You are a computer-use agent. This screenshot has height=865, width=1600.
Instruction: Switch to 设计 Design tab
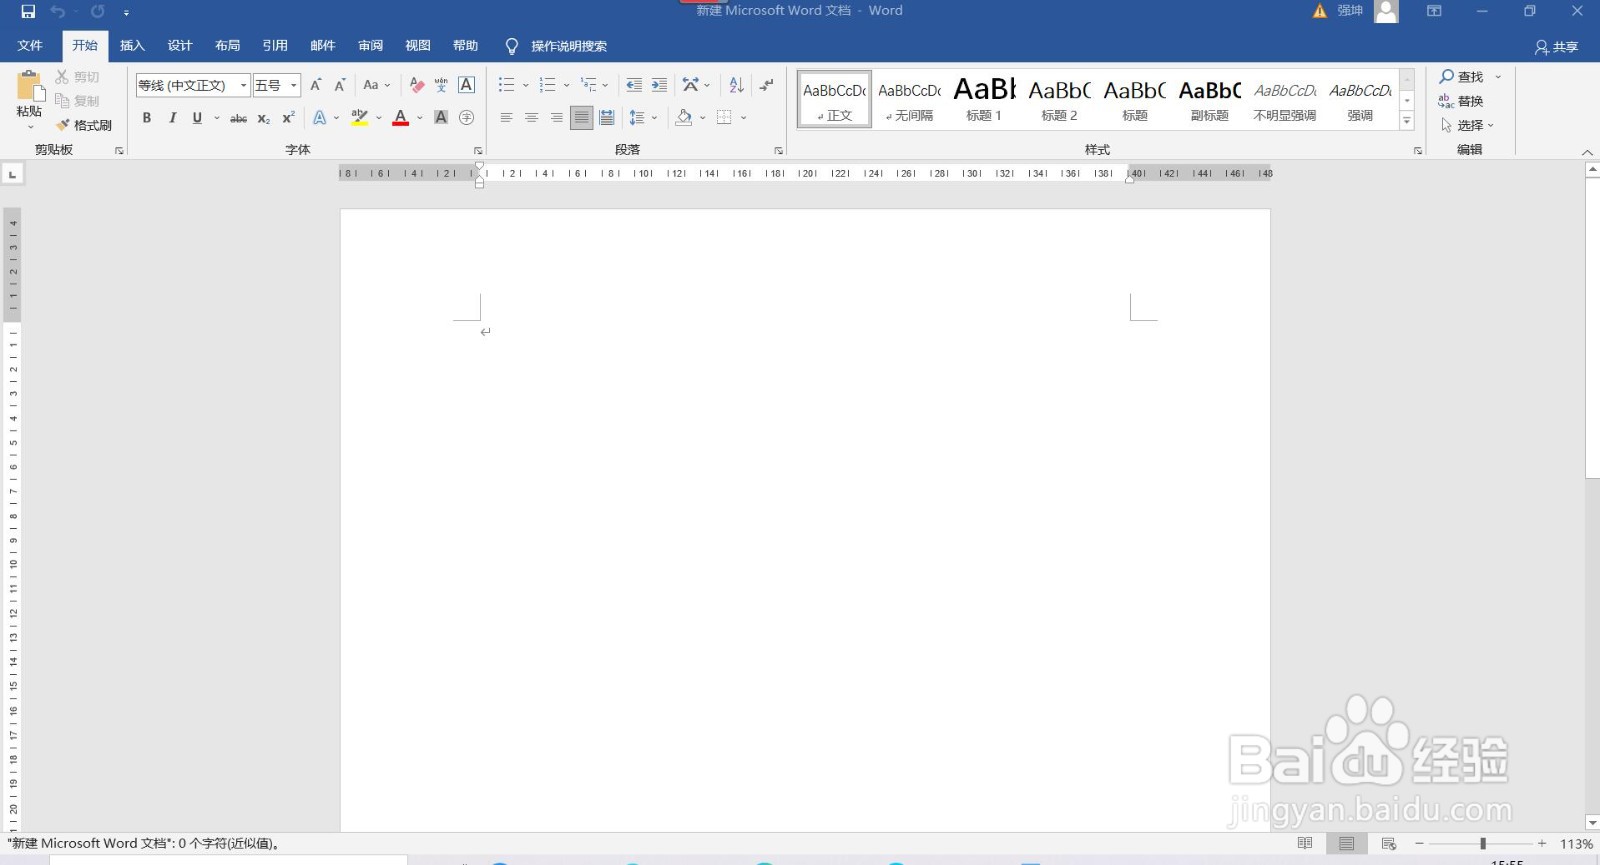coord(180,46)
